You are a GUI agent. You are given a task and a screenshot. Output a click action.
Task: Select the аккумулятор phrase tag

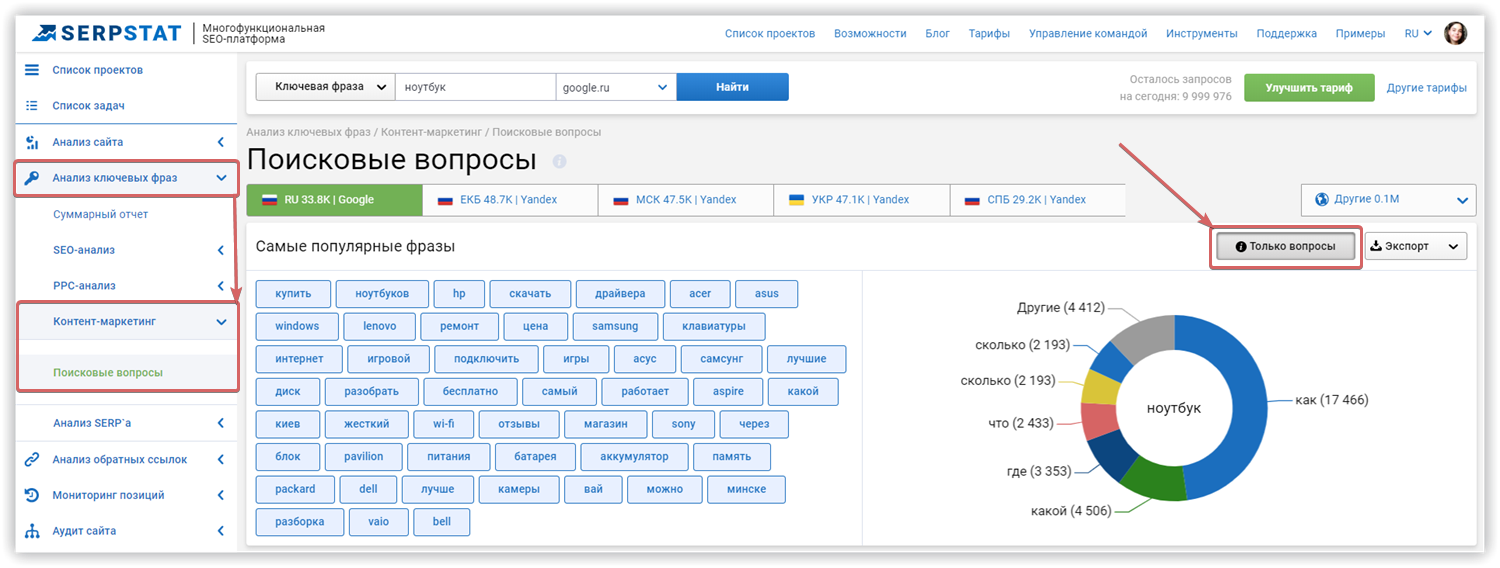[x=634, y=457]
